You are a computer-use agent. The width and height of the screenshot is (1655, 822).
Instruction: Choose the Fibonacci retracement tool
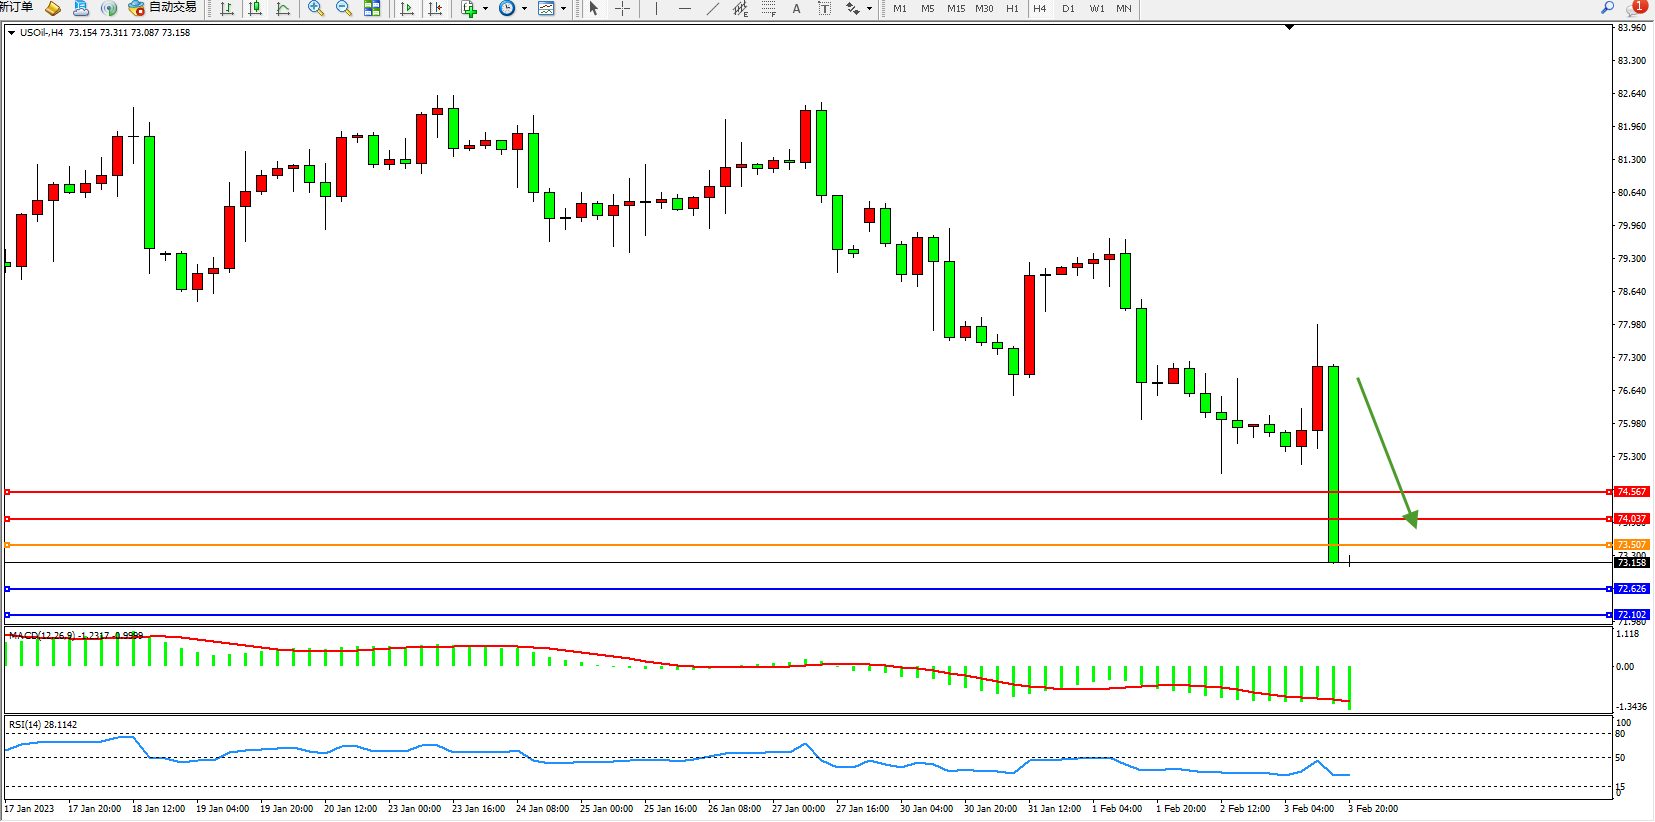[768, 9]
